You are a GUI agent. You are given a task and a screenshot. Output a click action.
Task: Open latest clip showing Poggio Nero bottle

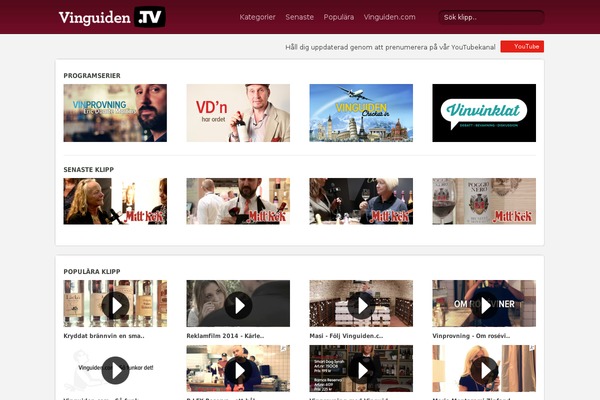coord(484,201)
